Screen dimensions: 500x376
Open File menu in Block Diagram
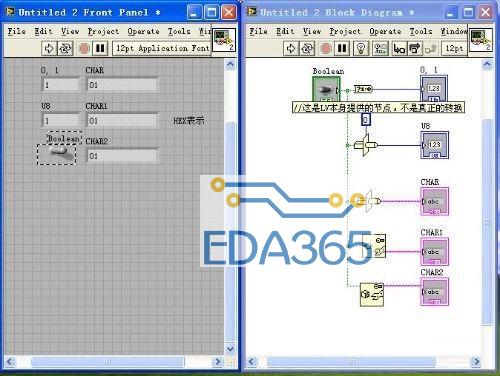259,31
